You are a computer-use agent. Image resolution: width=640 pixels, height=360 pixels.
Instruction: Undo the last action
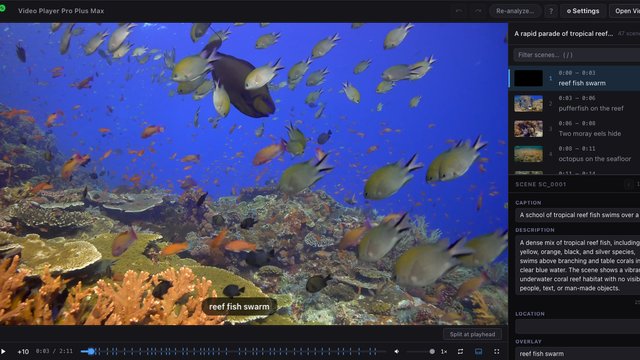pyautogui.click(x=459, y=11)
